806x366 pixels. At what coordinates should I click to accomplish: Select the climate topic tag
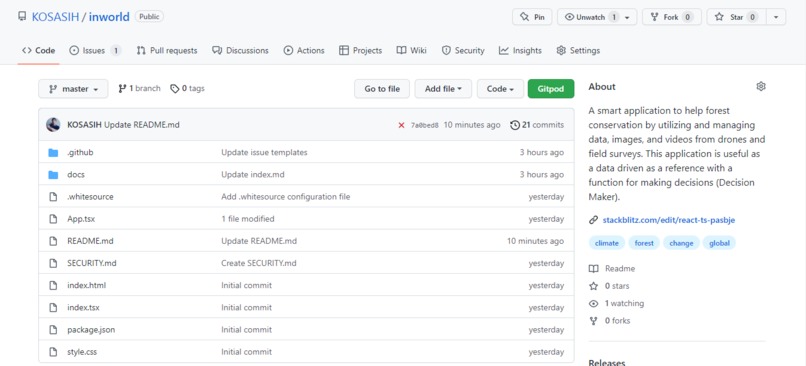pos(607,243)
